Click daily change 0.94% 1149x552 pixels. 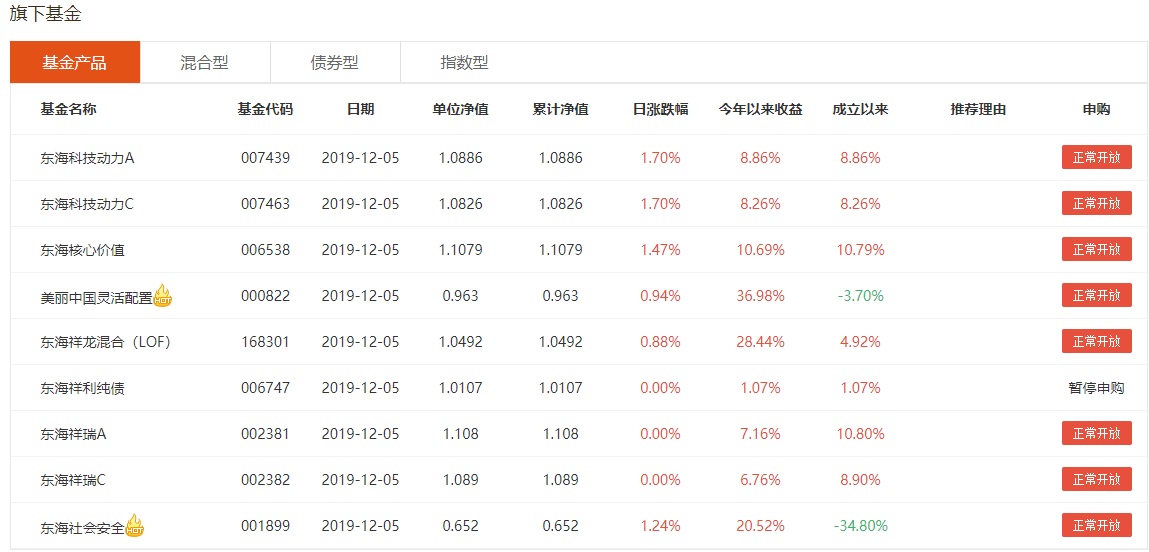pyautogui.click(x=660, y=296)
